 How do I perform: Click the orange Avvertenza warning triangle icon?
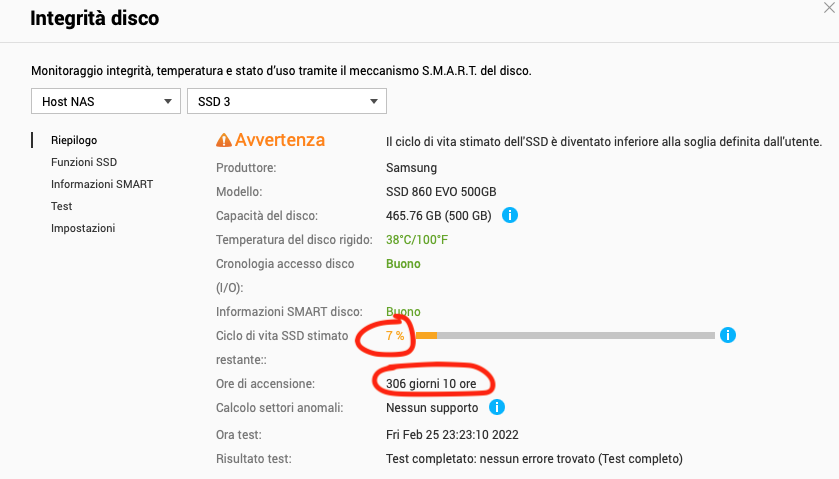coord(224,140)
